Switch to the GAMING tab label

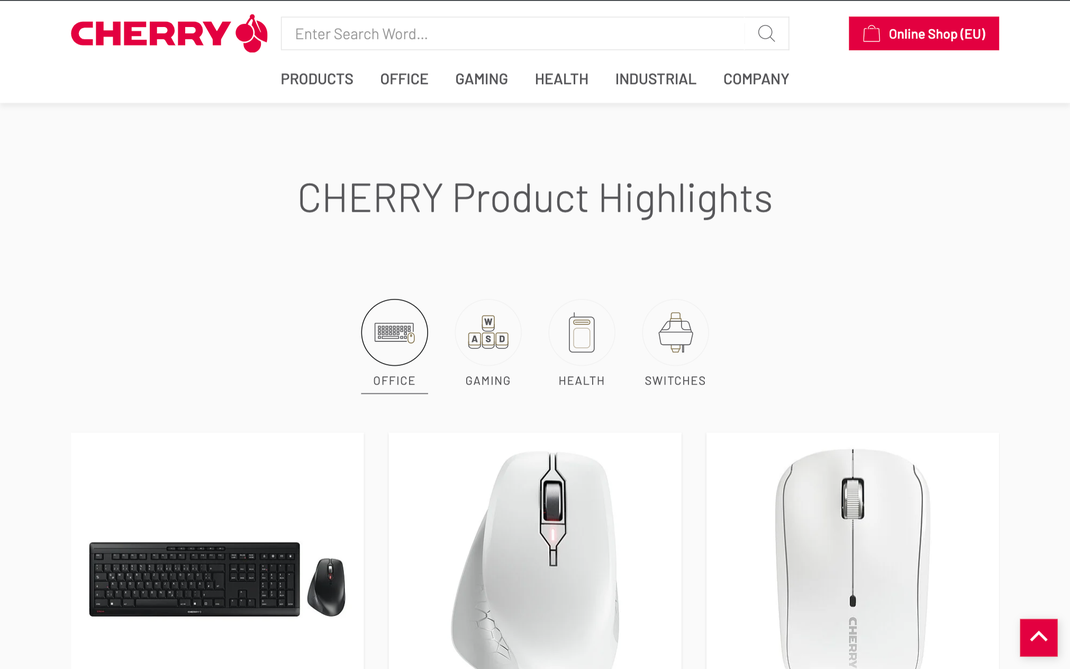point(488,381)
